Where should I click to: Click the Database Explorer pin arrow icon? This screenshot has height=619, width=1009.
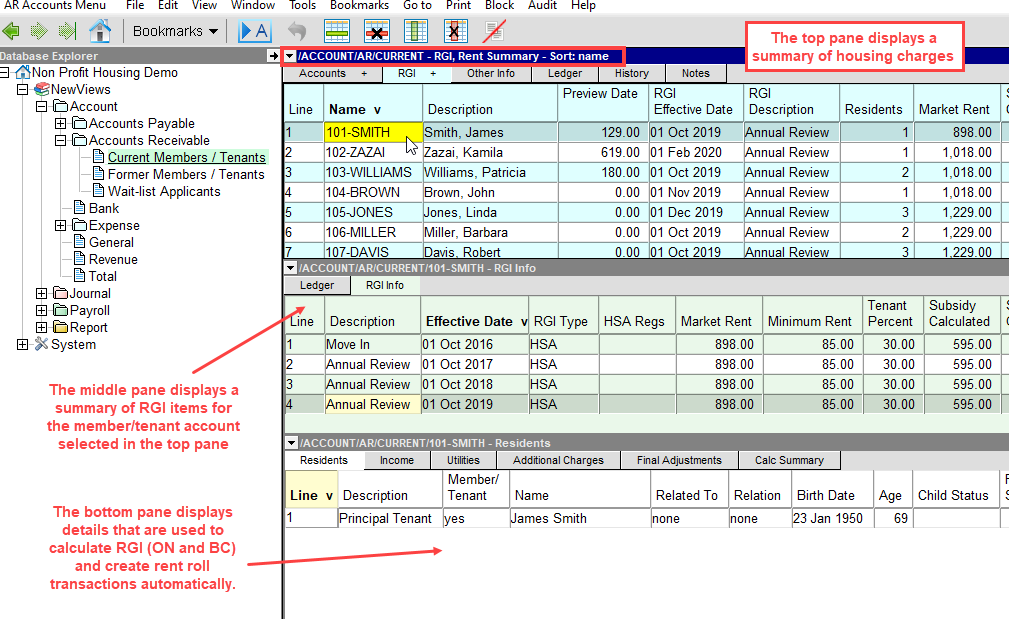pyautogui.click(x=274, y=56)
